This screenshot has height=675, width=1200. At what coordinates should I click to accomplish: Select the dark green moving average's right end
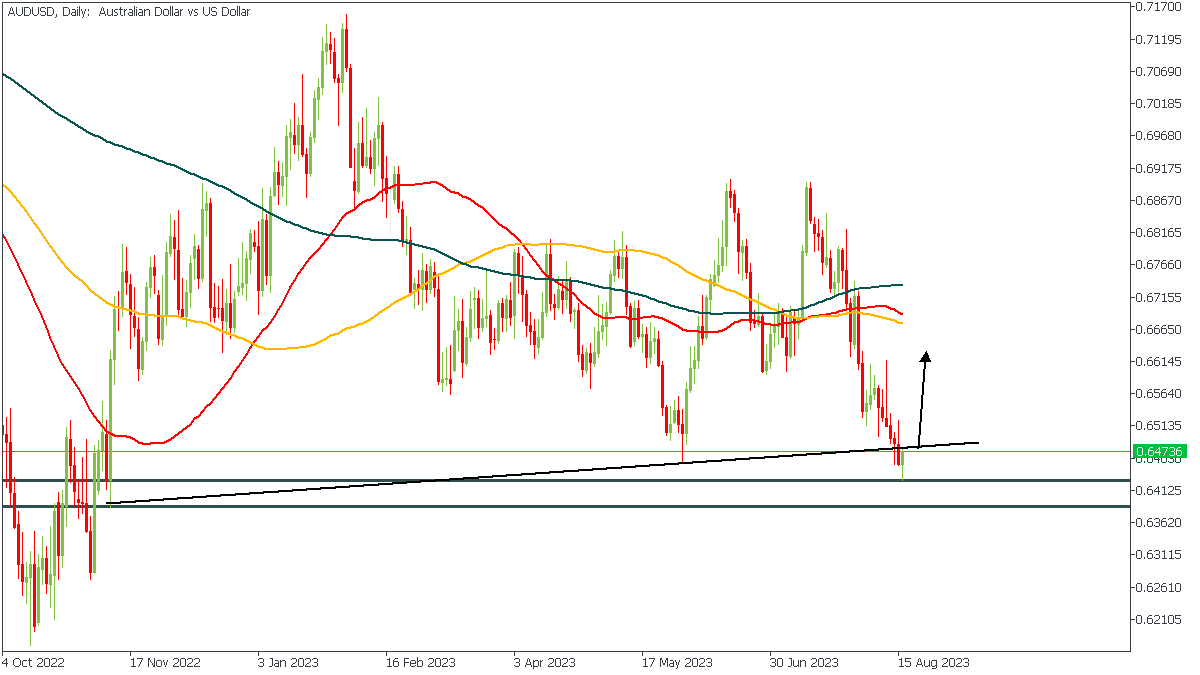tap(901, 285)
